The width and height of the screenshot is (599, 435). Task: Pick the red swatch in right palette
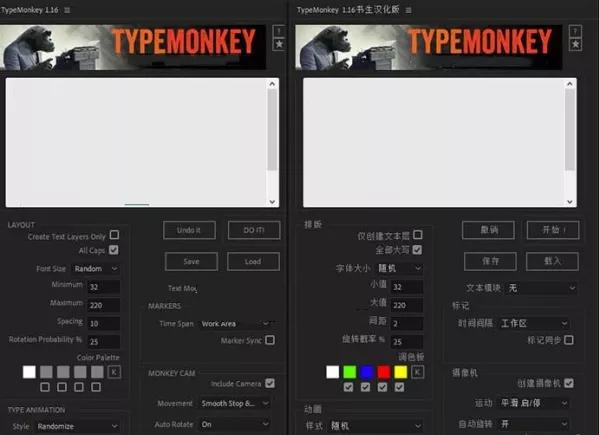point(384,372)
